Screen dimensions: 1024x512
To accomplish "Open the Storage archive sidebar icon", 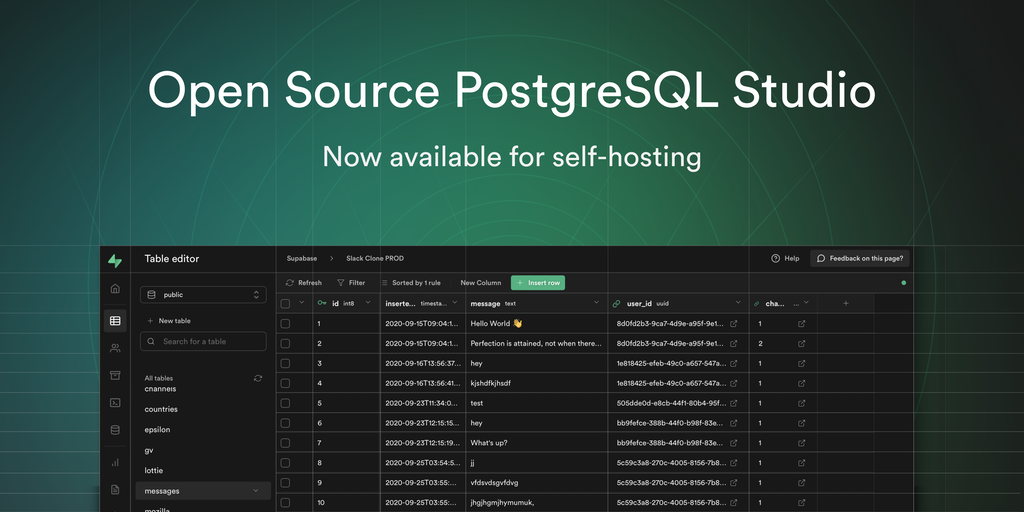I will (x=115, y=375).
